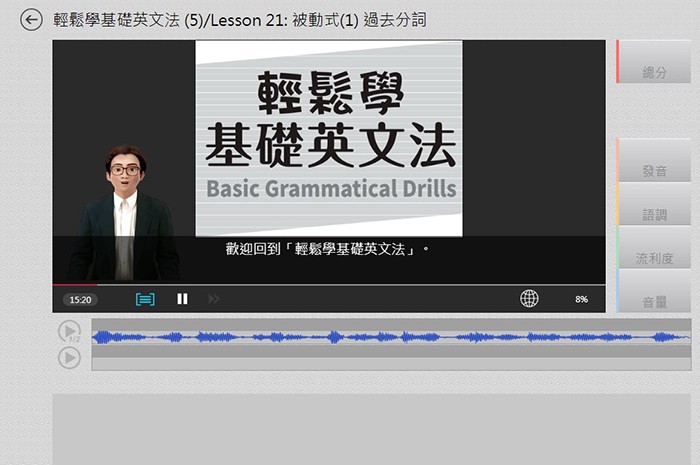This screenshot has height=465, width=700.
Task: Select the 流利度 fluency score tab
Action: [654, 258]
